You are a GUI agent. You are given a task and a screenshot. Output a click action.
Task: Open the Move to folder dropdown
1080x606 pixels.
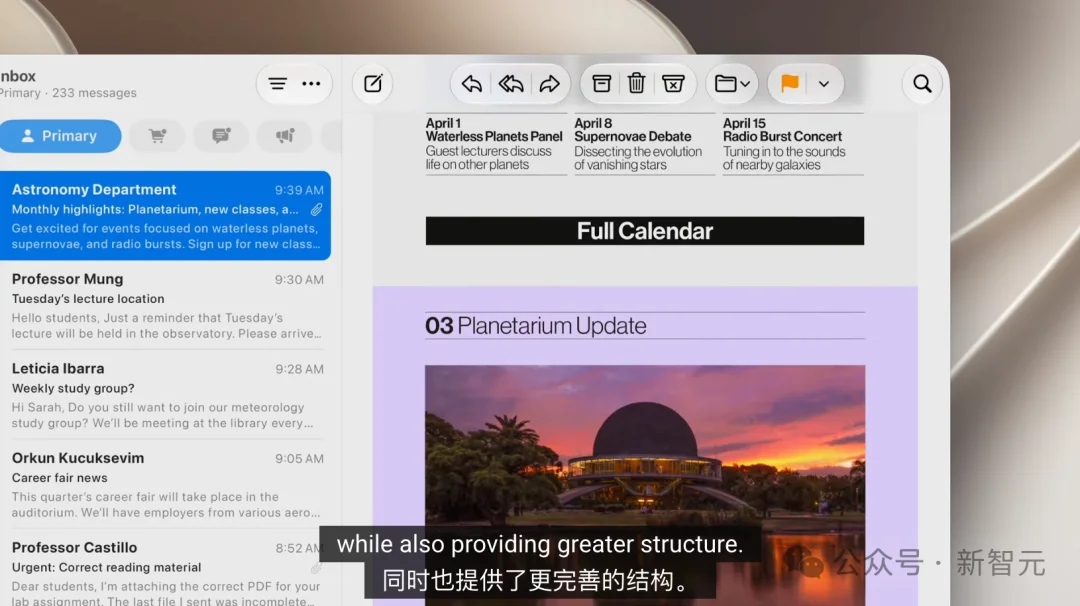(x=731, y=84)
